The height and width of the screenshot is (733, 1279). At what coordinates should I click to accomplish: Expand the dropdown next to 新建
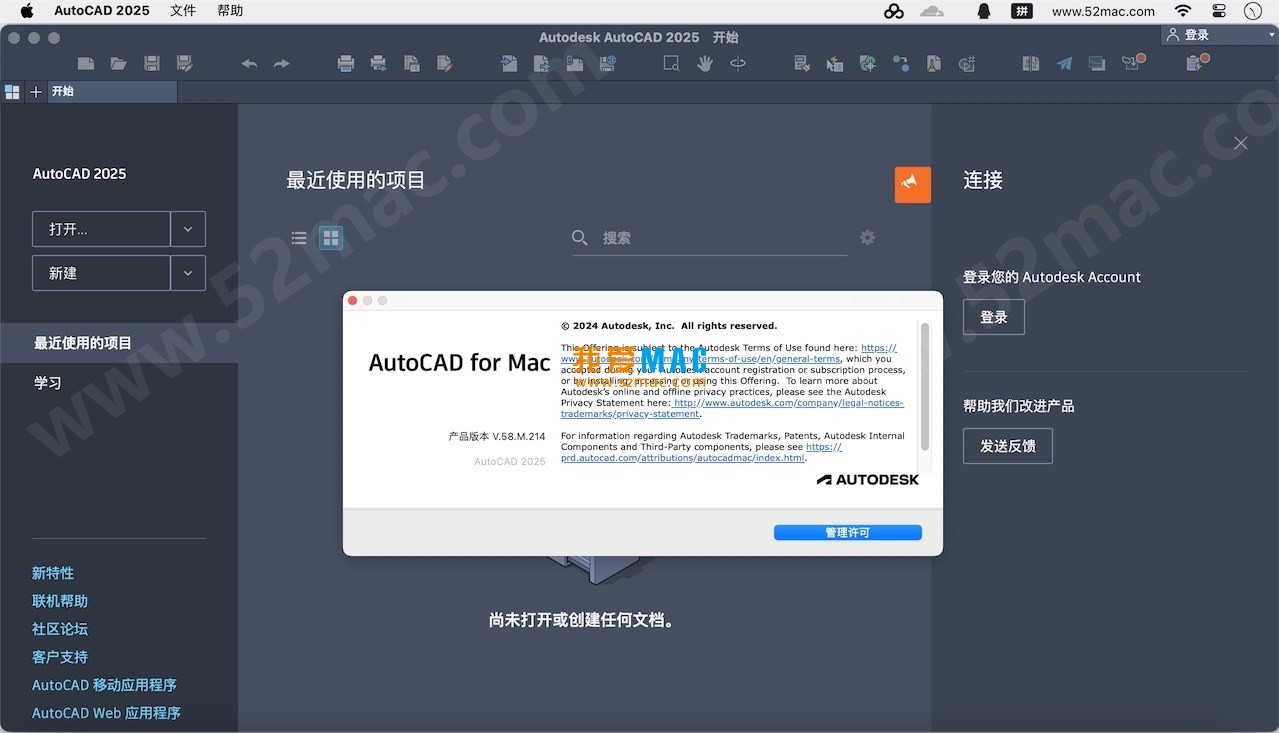(188, 273)
